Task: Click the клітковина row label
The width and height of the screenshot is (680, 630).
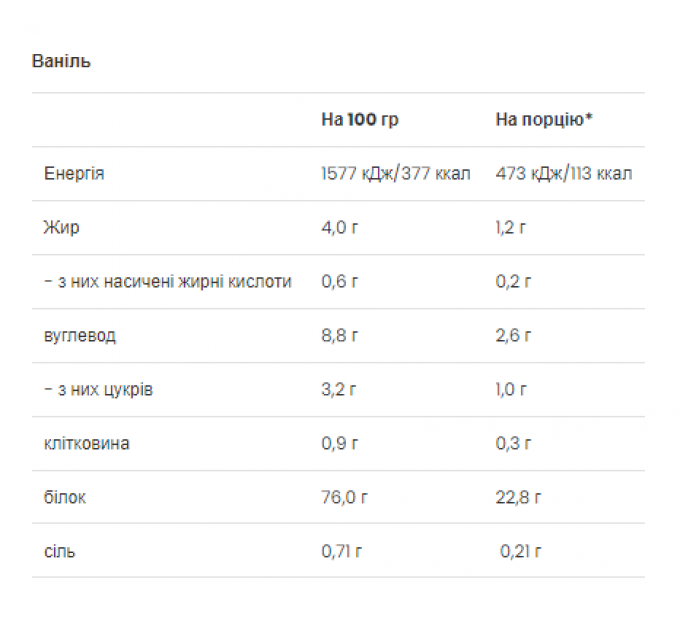Action: 87,444
